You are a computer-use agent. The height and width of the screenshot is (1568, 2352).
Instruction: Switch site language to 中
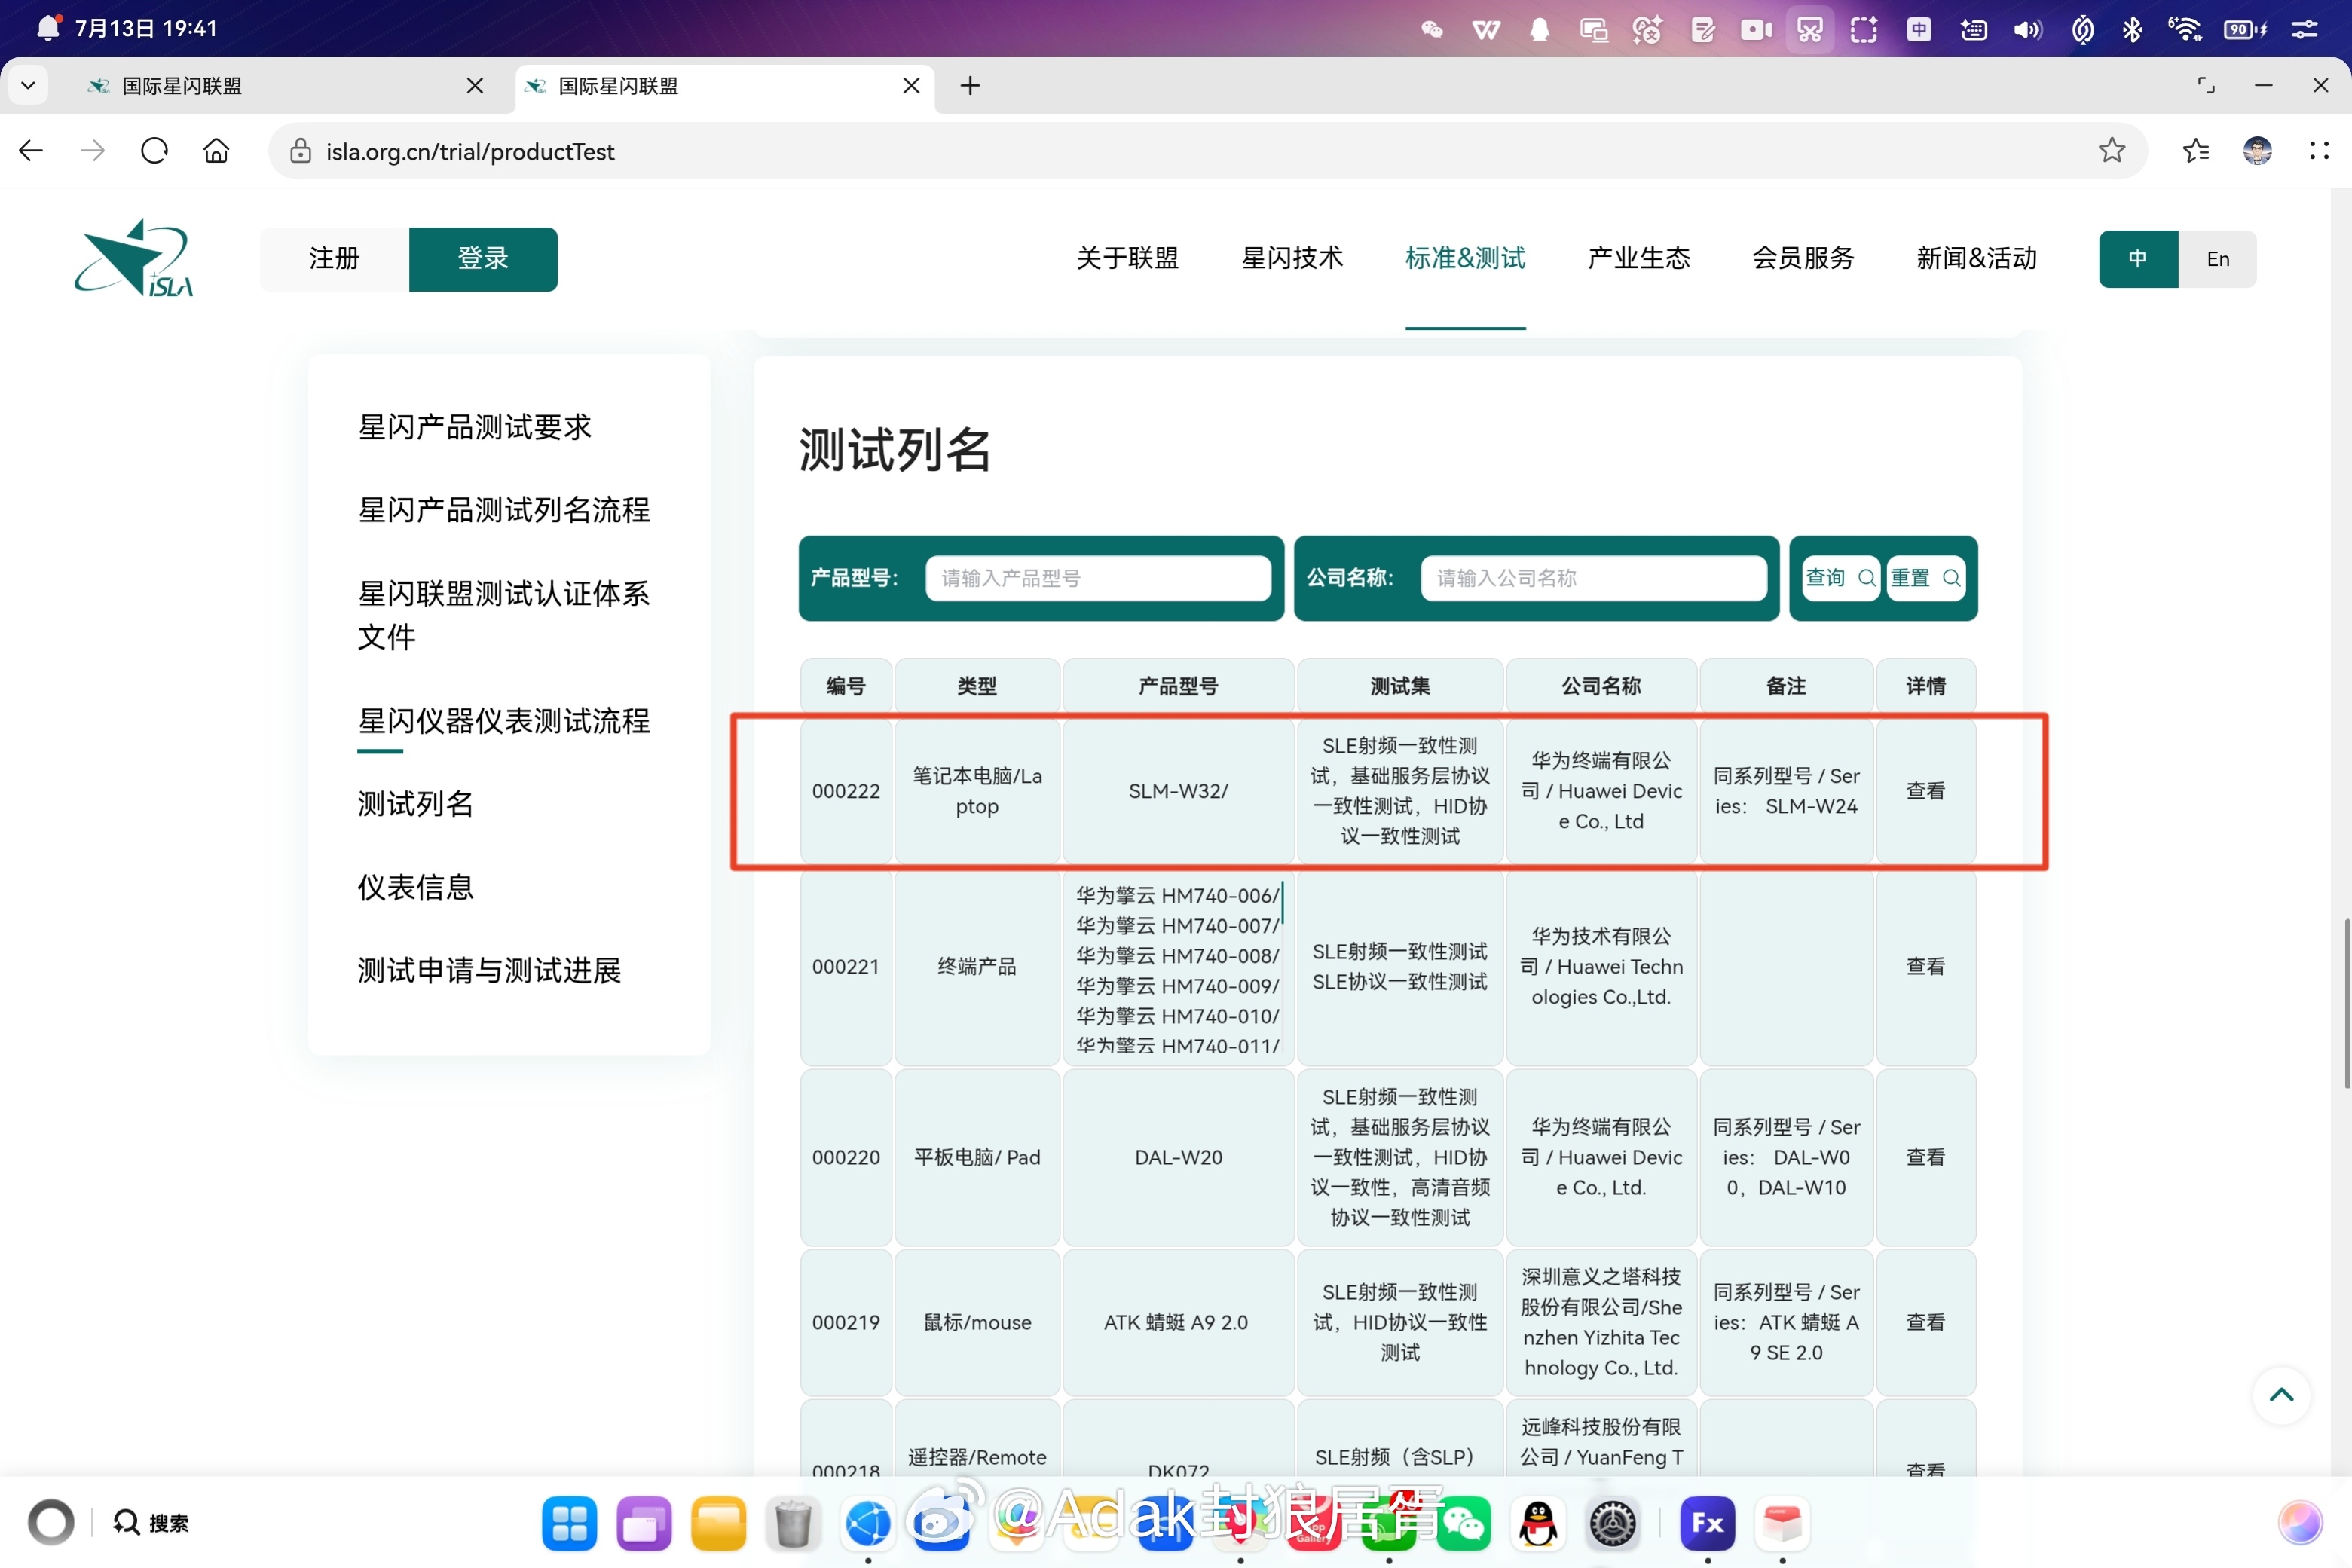2138,259
